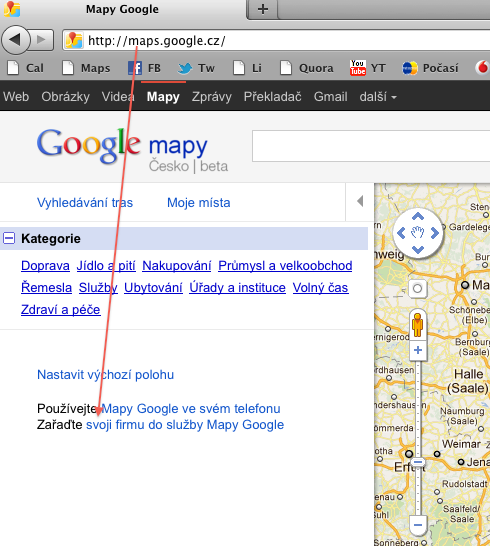
Task: Open Gmail from the Google bar
Action: point(330,97)
